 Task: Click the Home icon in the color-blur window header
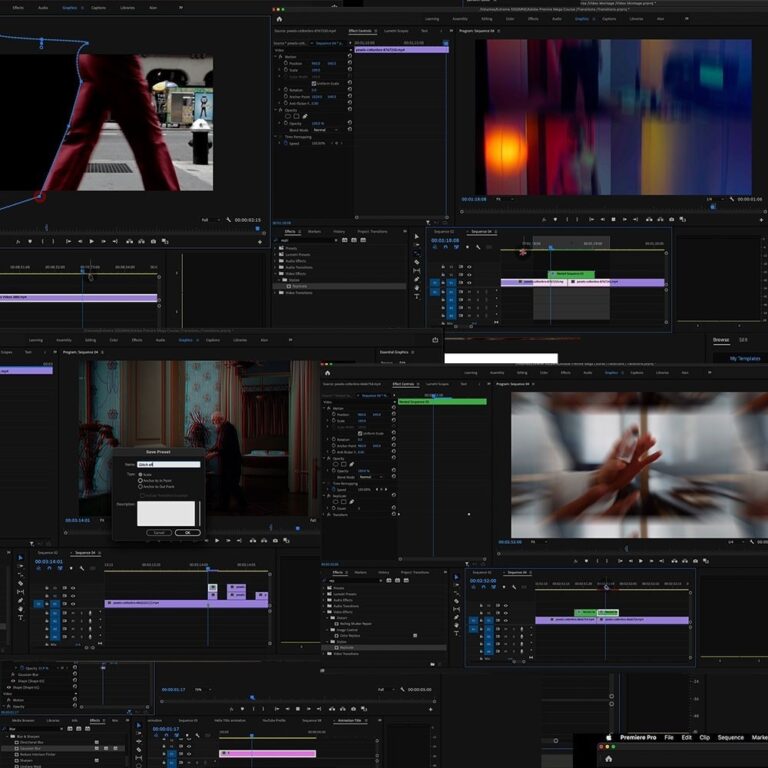click(279, 19)
